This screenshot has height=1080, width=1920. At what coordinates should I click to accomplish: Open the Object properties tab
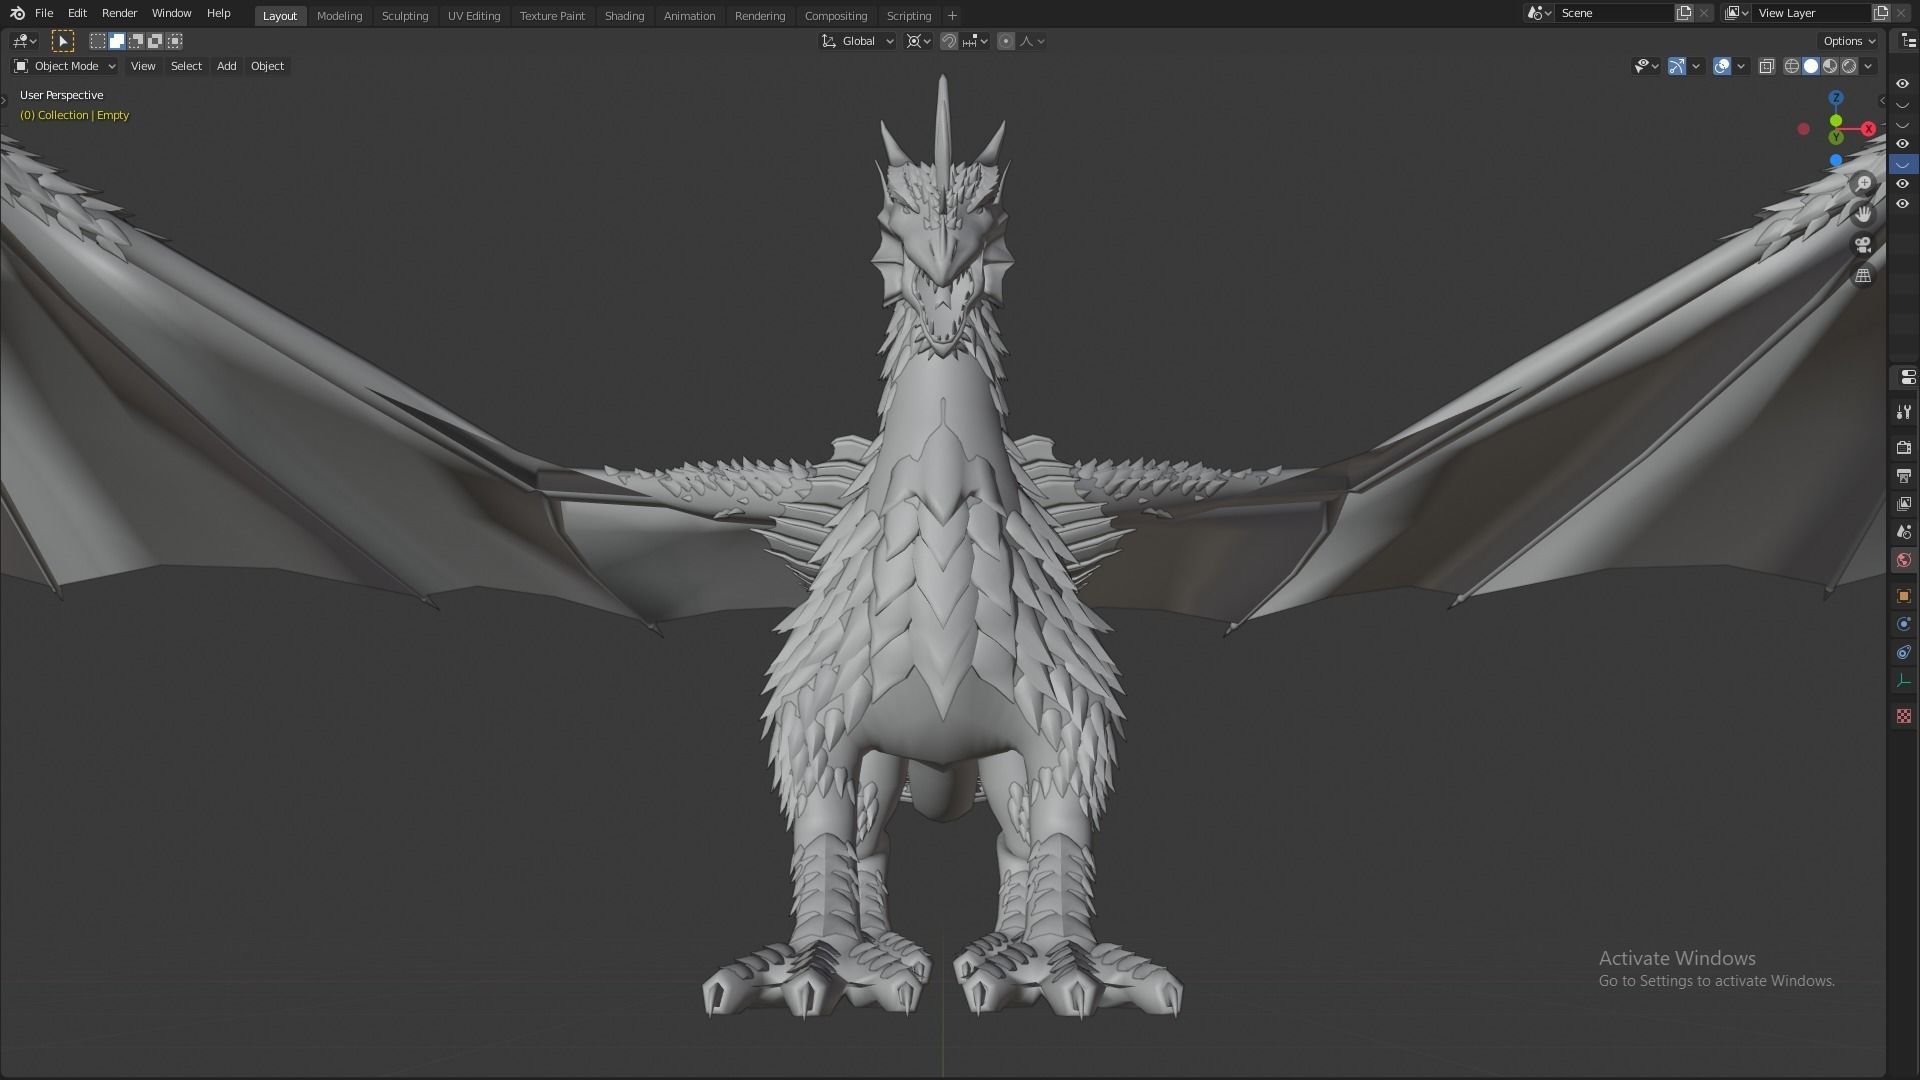(x=1904, y=596)
